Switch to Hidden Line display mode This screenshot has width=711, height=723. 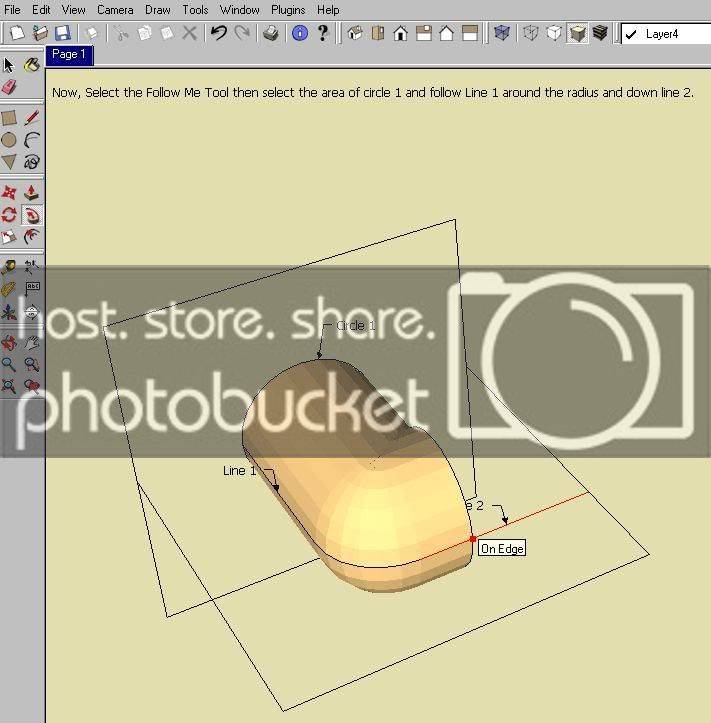coord(554,33)
